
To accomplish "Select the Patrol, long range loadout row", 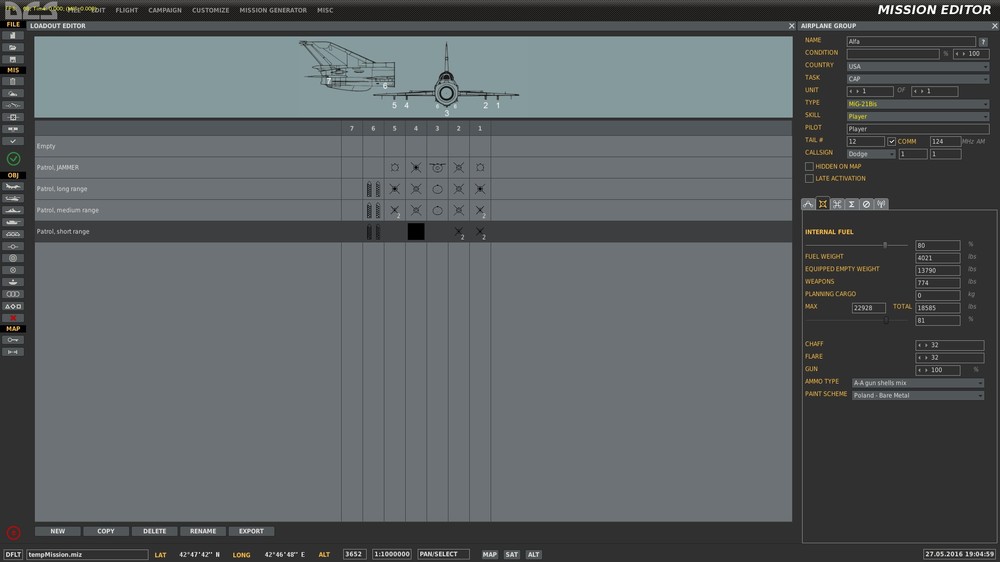I will 413,189.
